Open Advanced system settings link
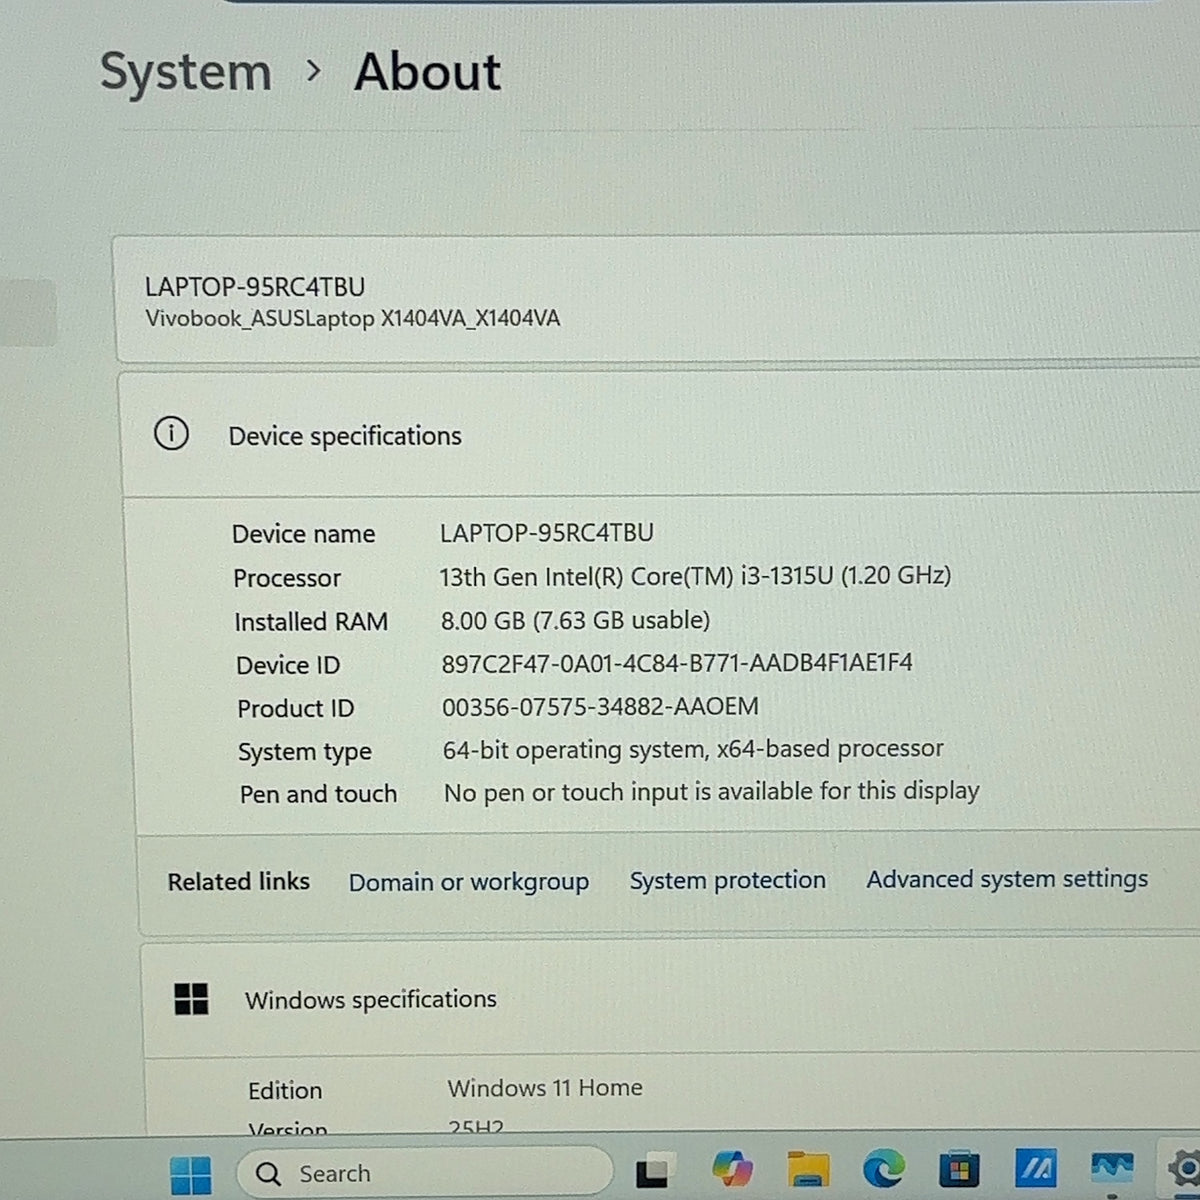1200x1200 pixels. point(1007,879)
